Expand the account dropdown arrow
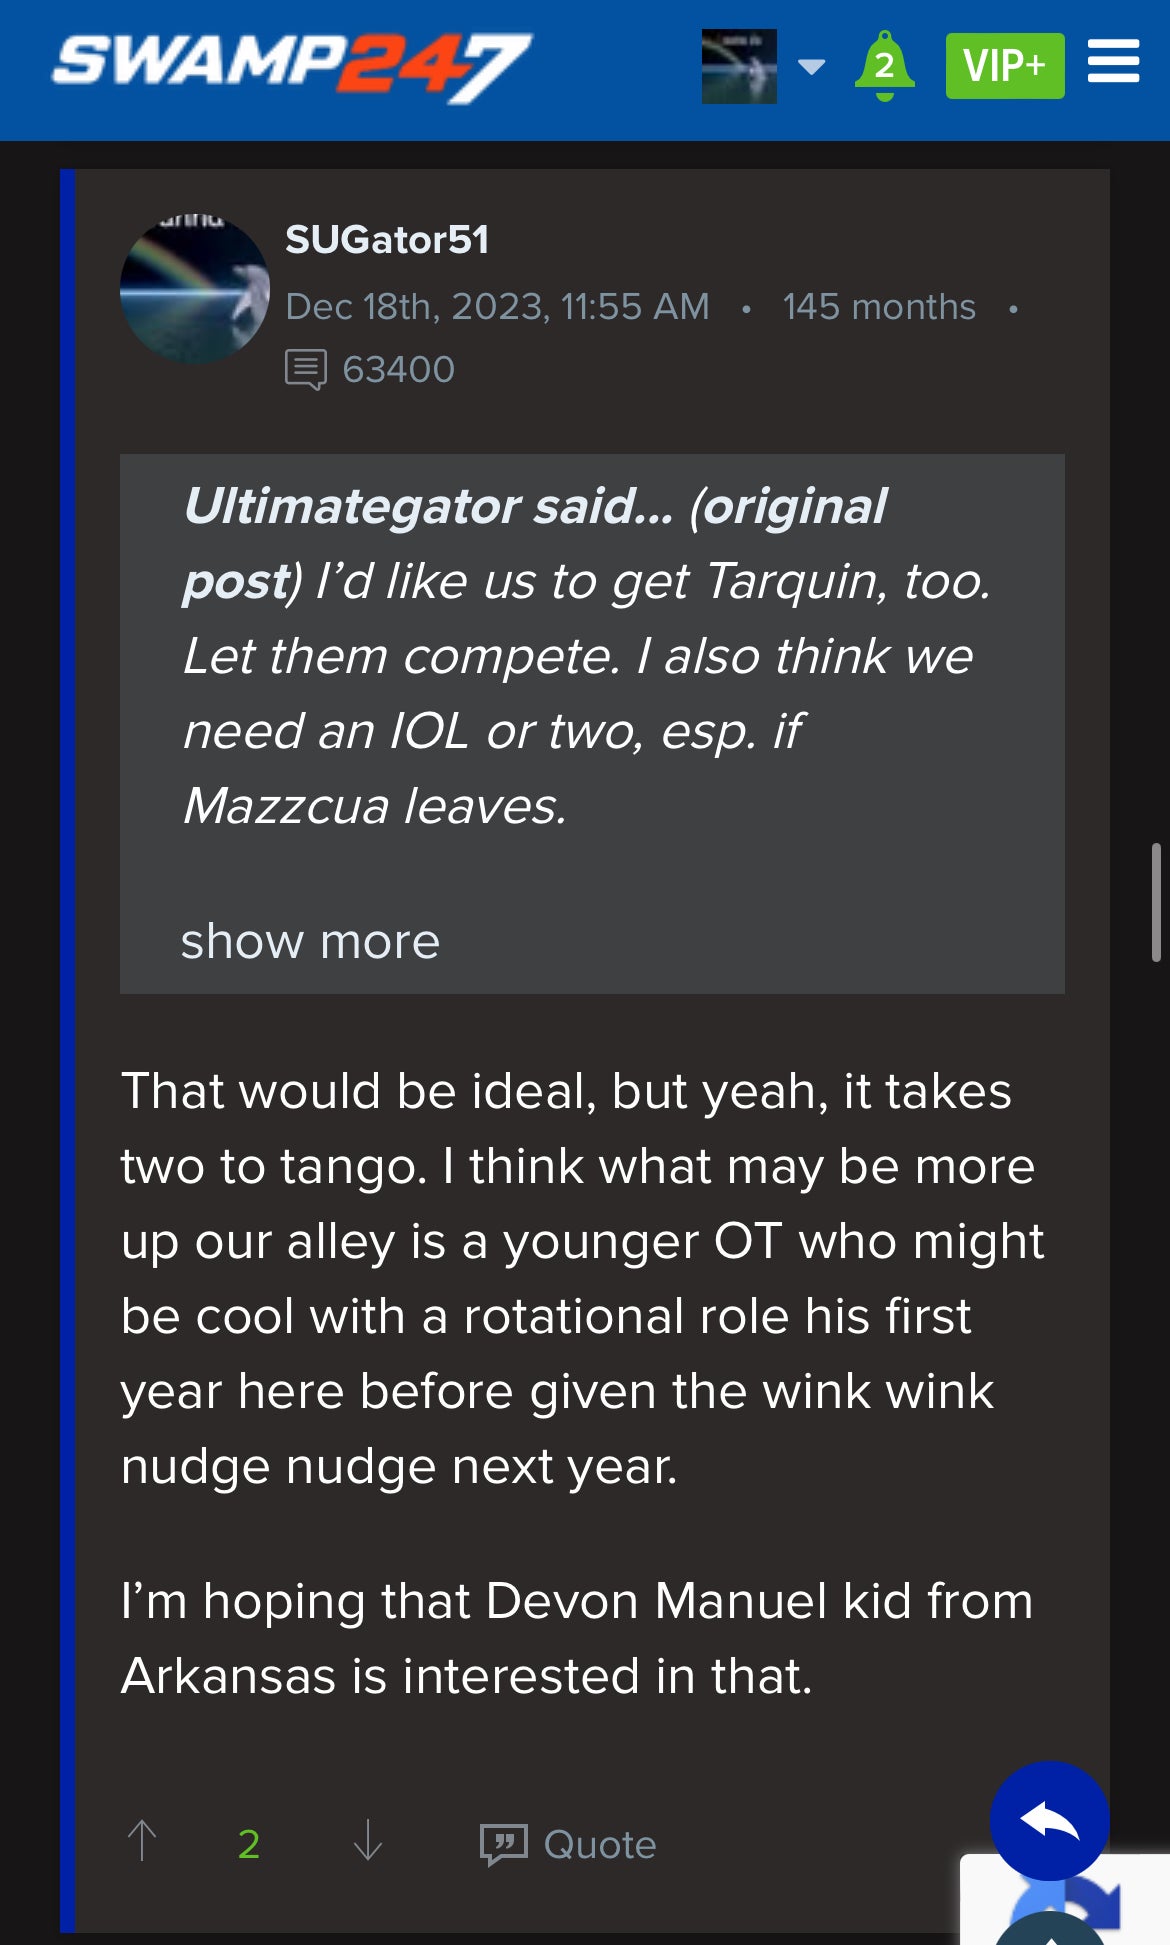 [x=811, y=67]
